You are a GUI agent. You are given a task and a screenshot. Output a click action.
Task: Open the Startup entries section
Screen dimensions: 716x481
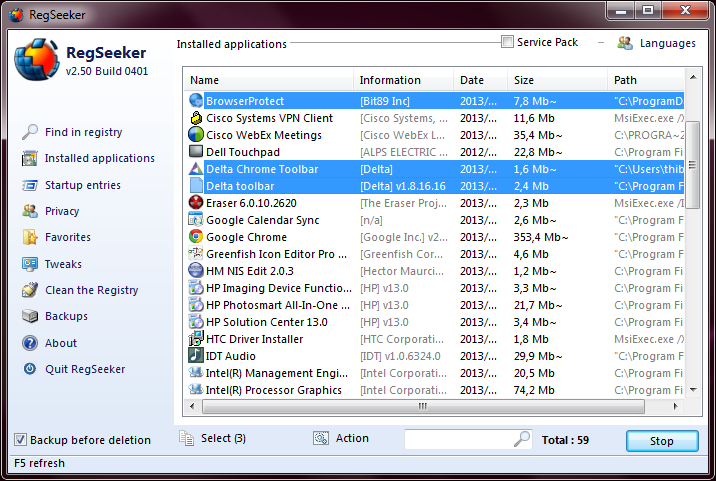[x=83, y=185]
